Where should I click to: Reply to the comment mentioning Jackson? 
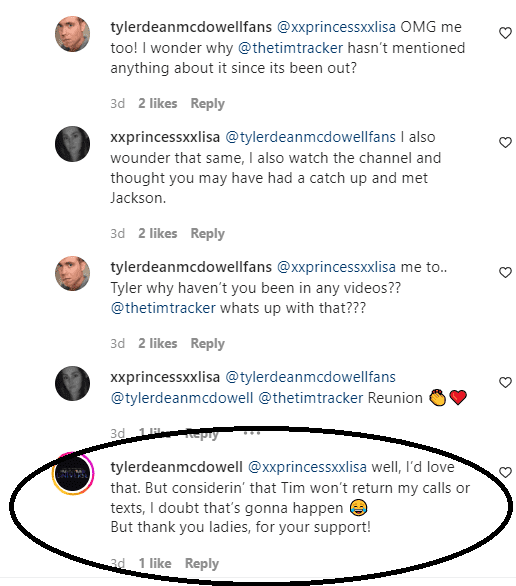pyautogui.click(x=208, y=234)
